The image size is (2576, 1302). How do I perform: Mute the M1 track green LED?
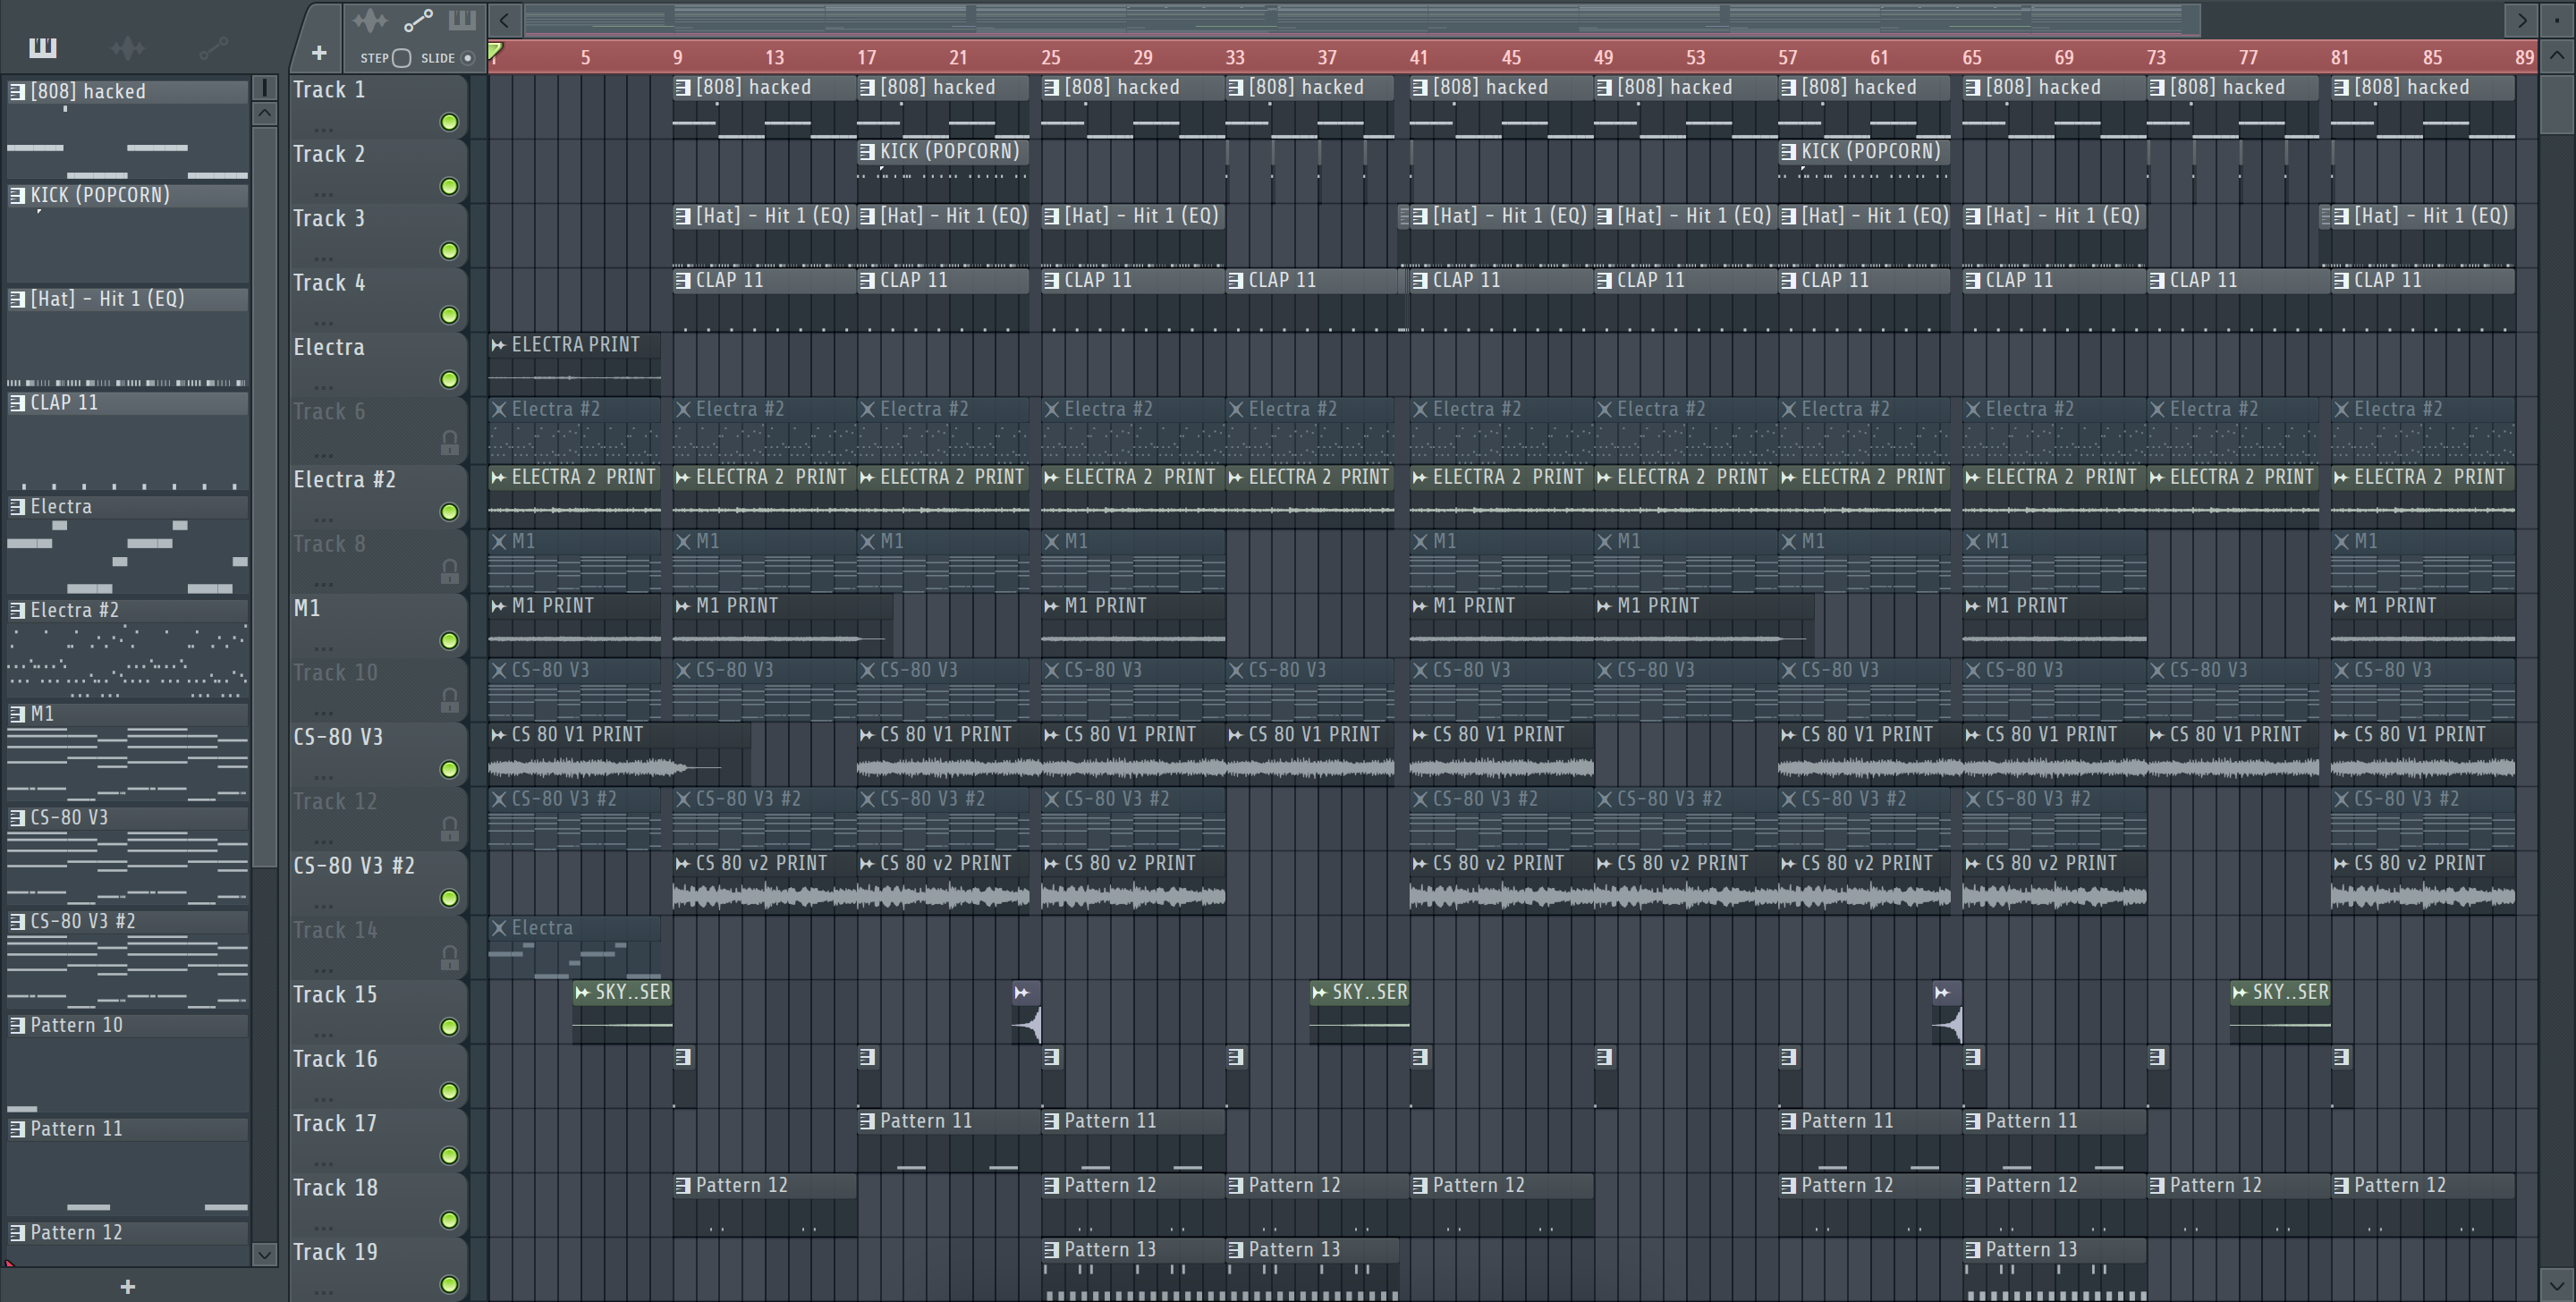click(x=449, y=641)
